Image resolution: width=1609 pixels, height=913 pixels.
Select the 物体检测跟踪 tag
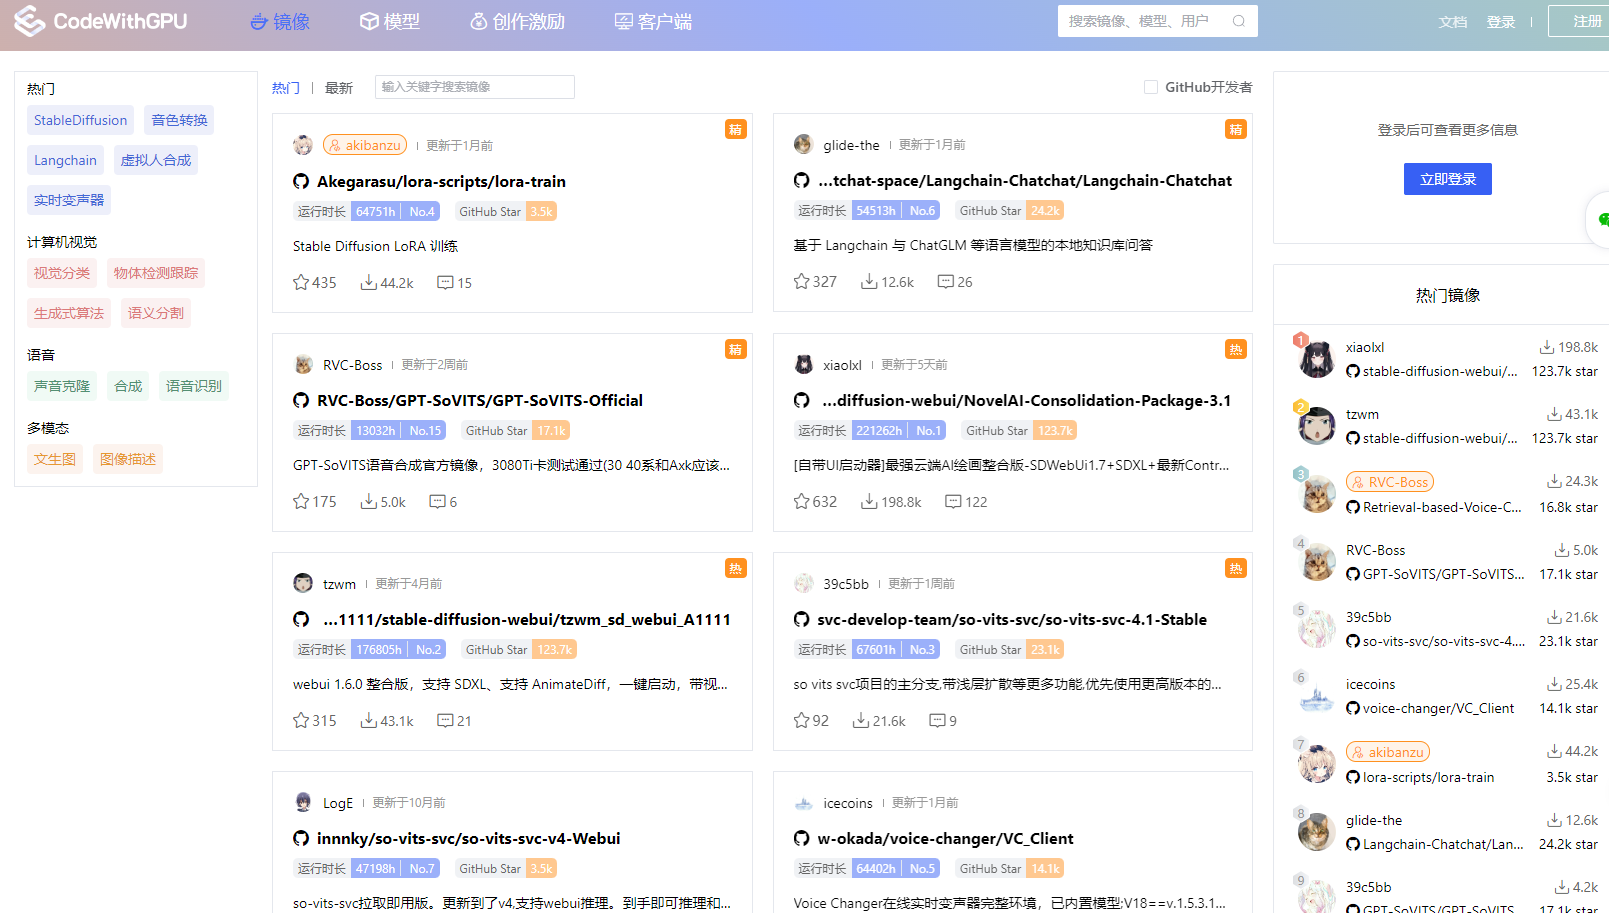click(156, 273)
